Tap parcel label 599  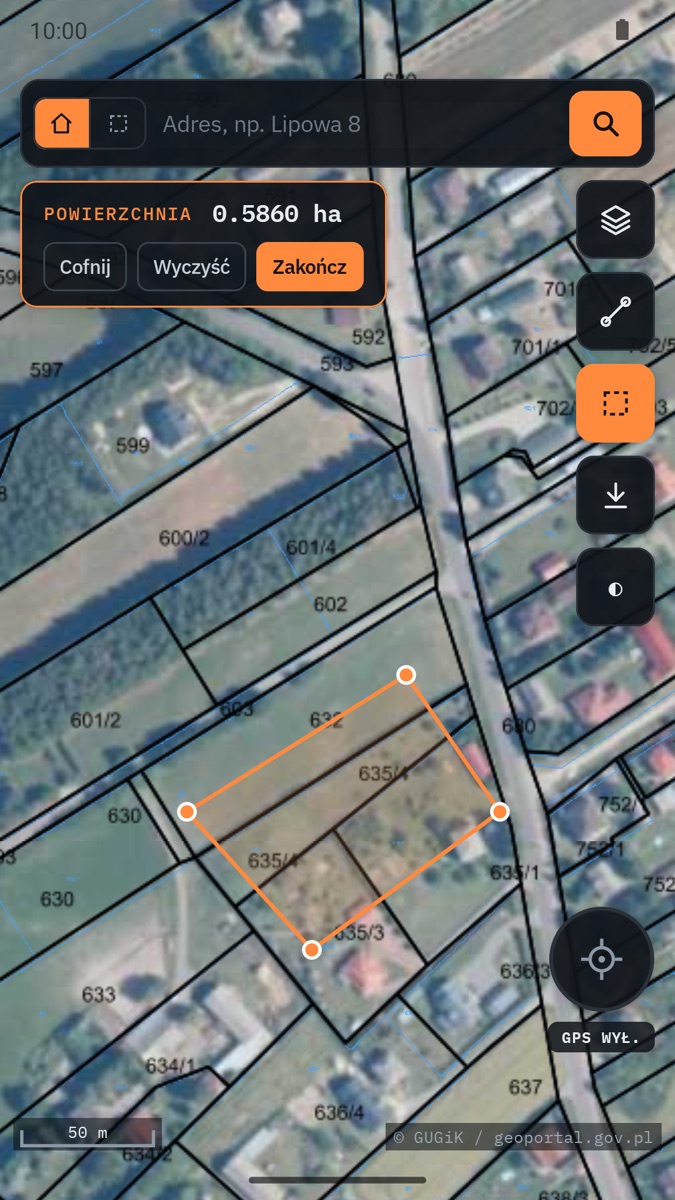pyautogui.click(x=133, y=445)
